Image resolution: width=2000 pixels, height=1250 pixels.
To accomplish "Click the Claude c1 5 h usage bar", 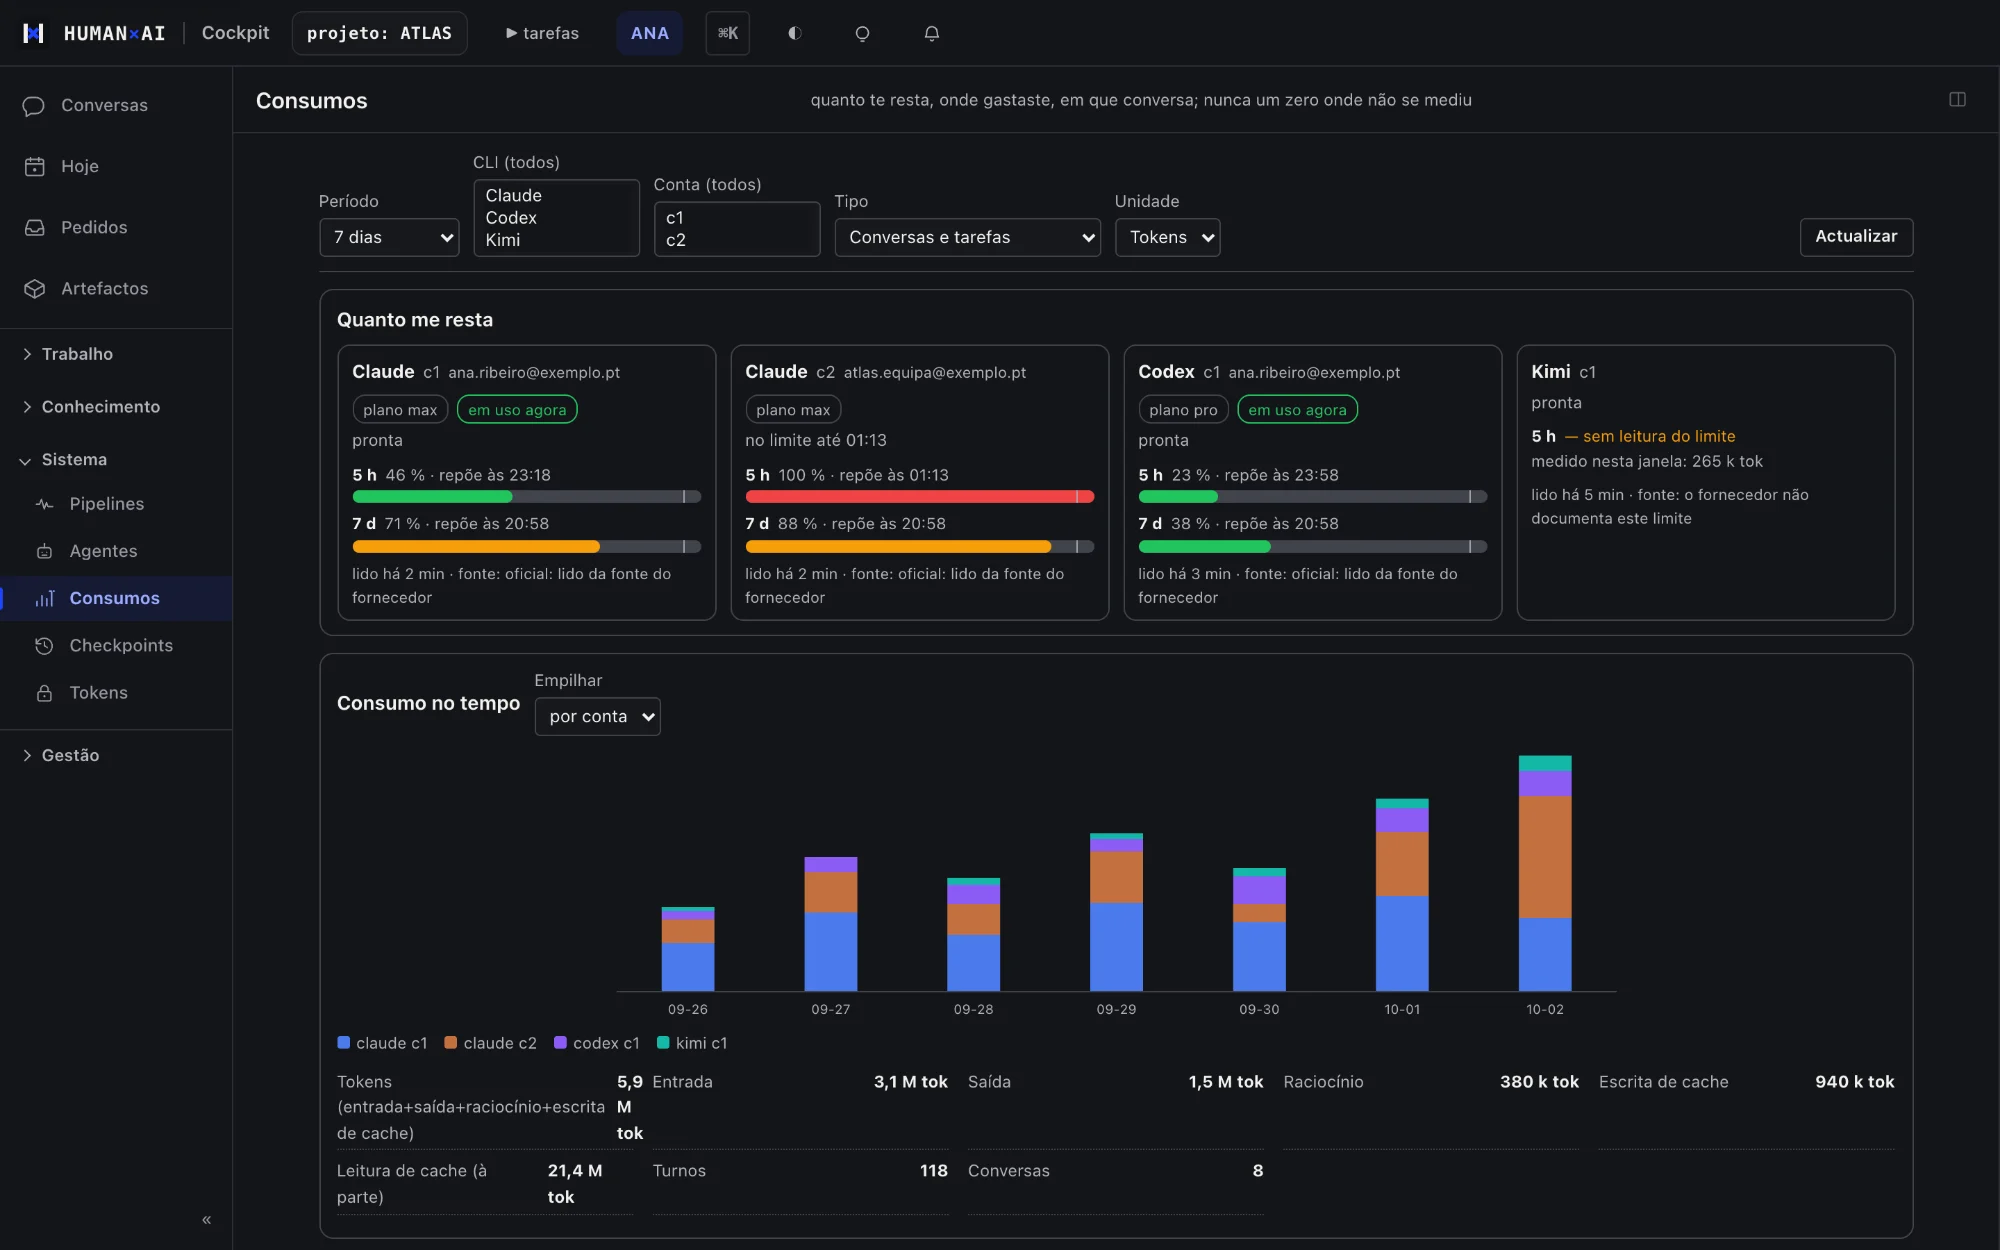I will pos(526,497).
